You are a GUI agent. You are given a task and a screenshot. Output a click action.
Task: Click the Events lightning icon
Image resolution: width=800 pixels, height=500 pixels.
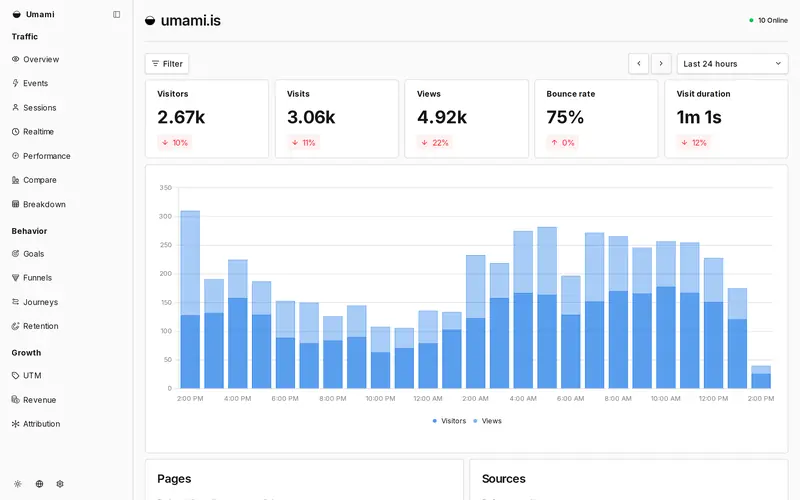click(15, 83)
